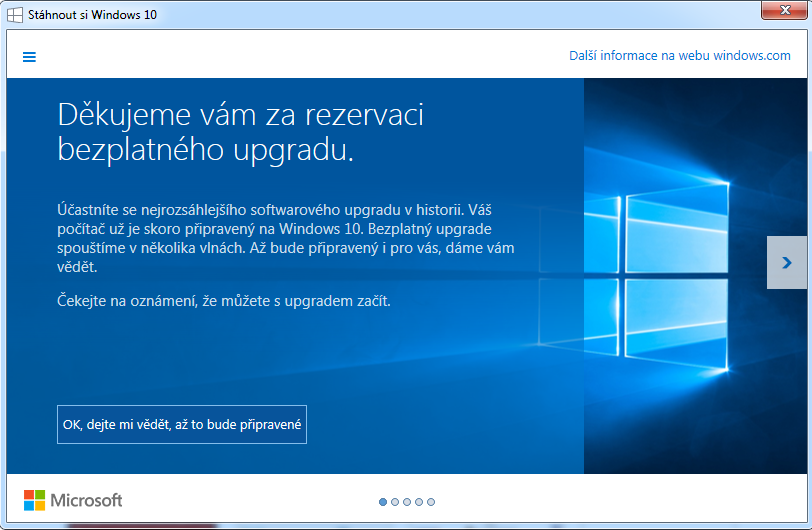The image size is (812, 530).
Task: Click OK, dejte mi vědět button
Action: (x=182, y=424)
